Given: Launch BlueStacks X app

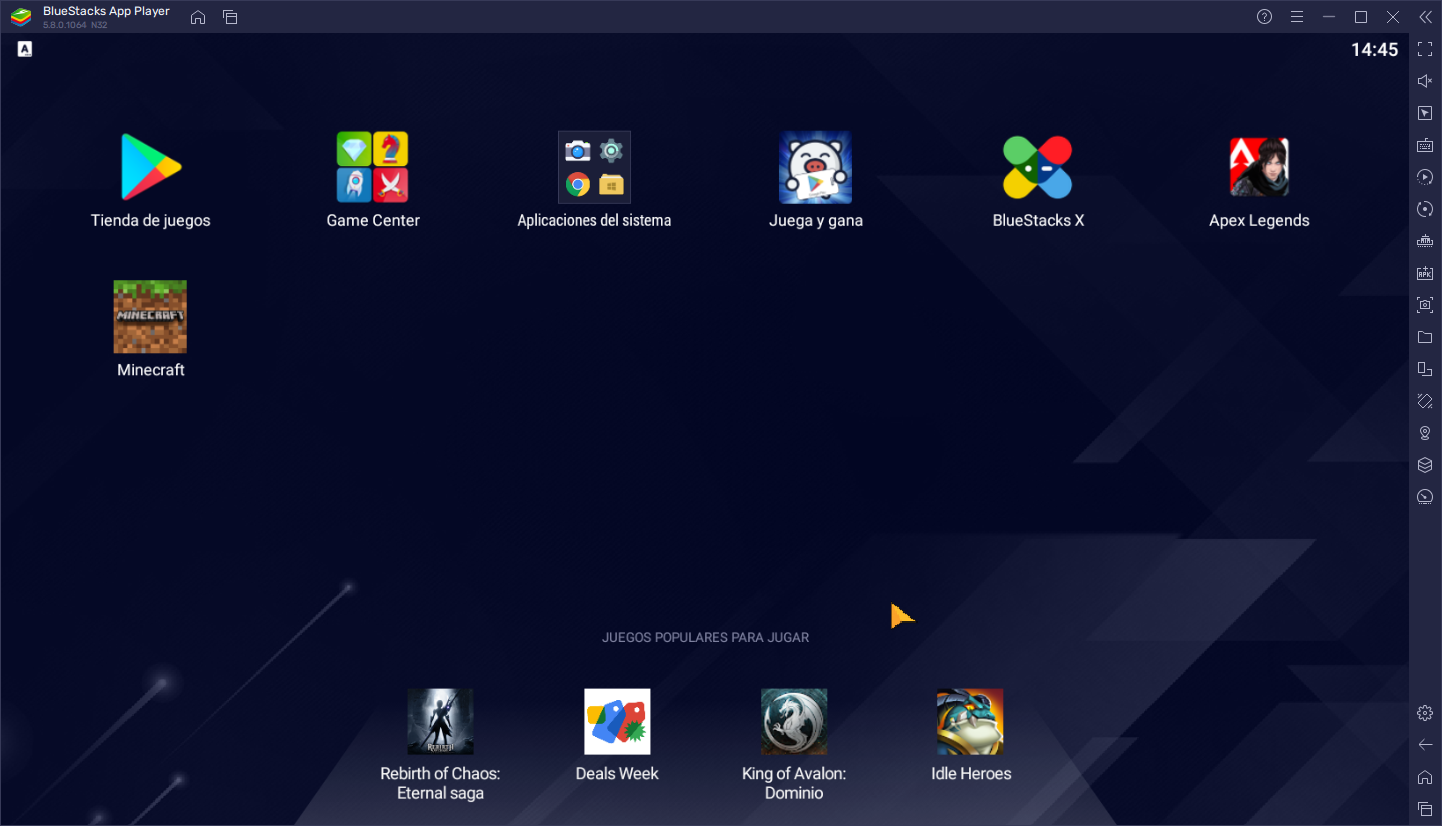Looking at the screenshot, I should (x=1038, y=168).
